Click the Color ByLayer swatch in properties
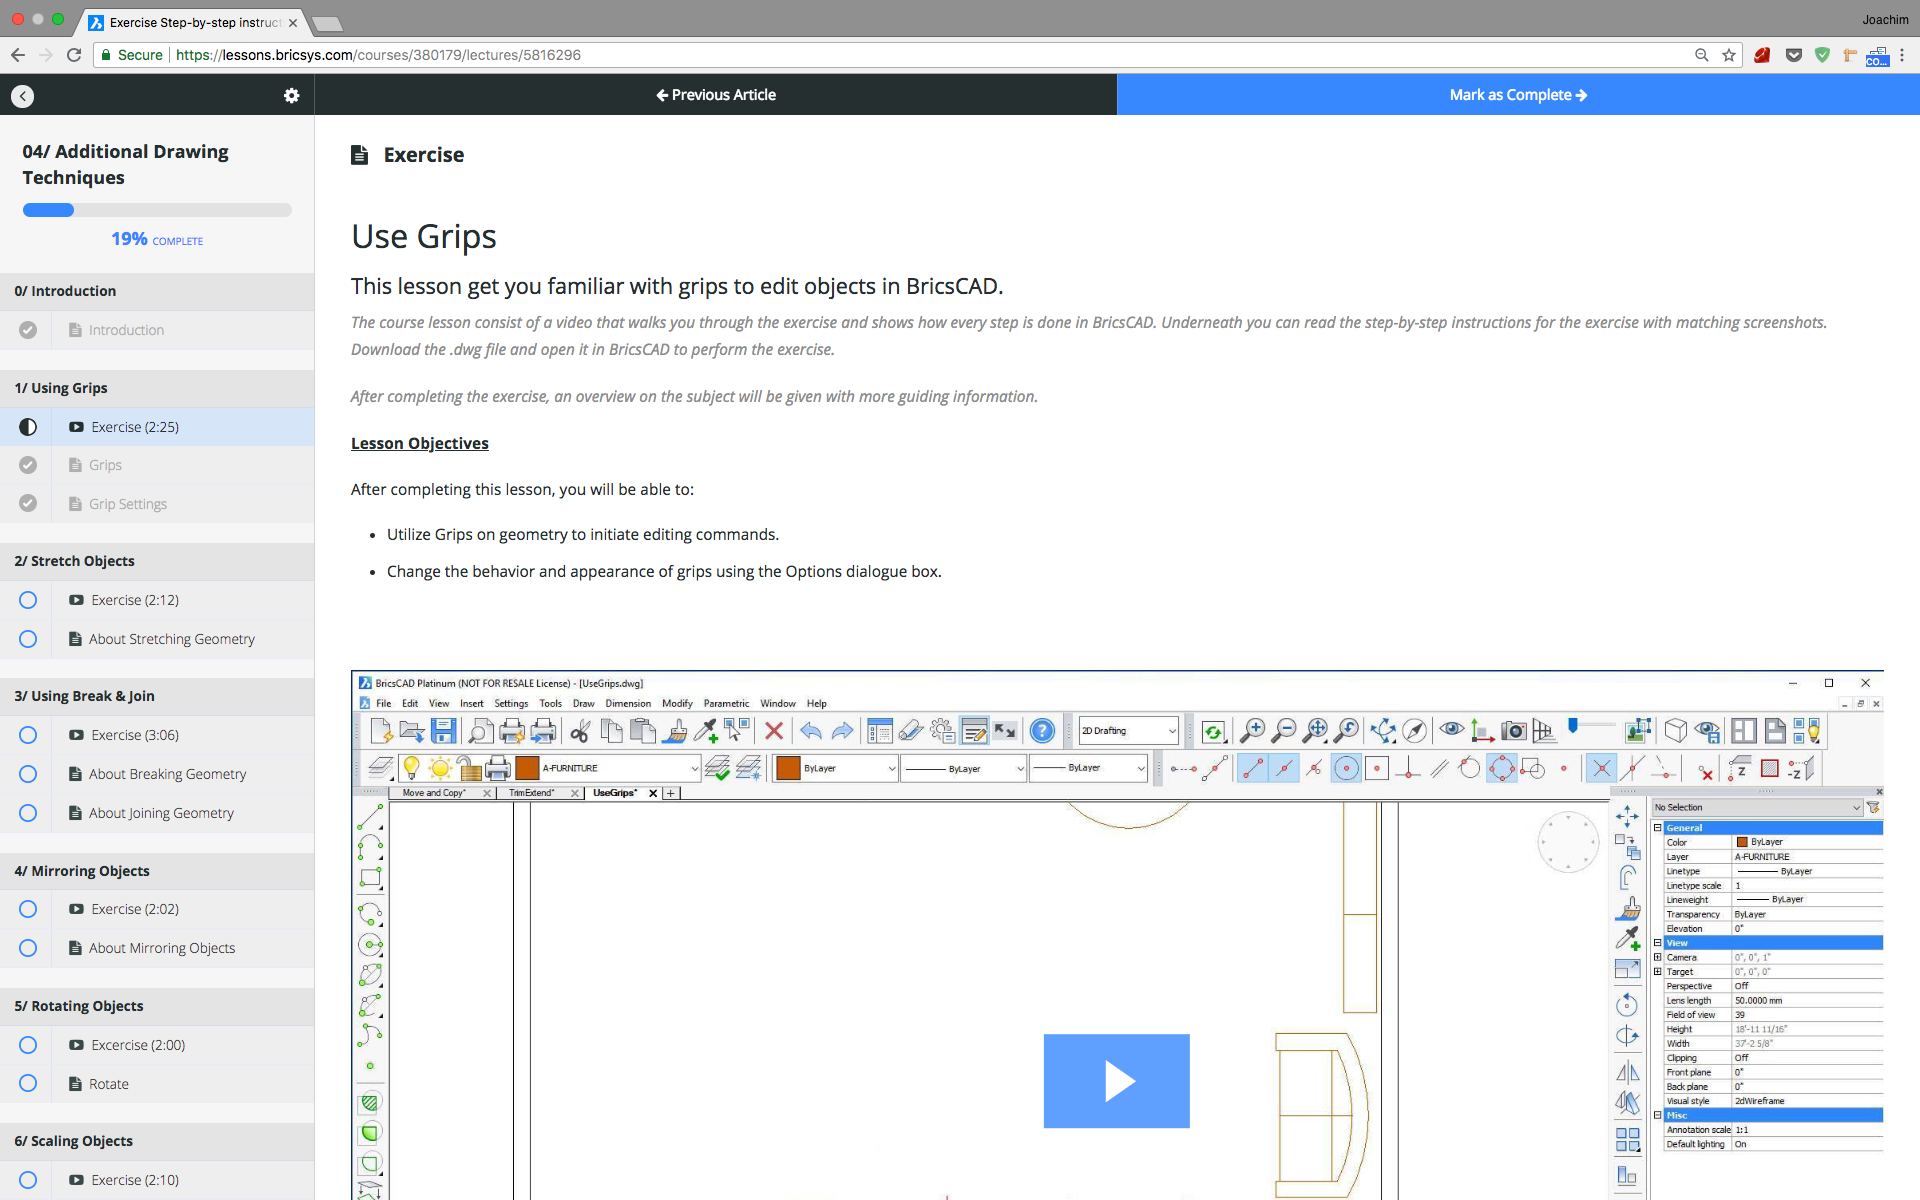Viewport: 1920px width, 1200px height. pyautogui.click(x=1742, y=842)
